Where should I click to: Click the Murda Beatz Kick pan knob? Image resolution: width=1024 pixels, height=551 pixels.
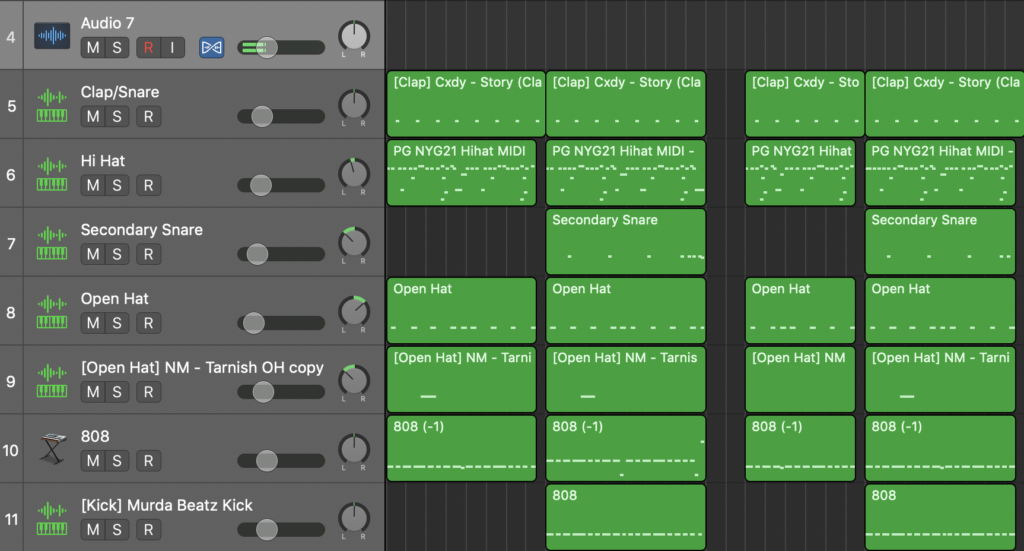(354, 518)
